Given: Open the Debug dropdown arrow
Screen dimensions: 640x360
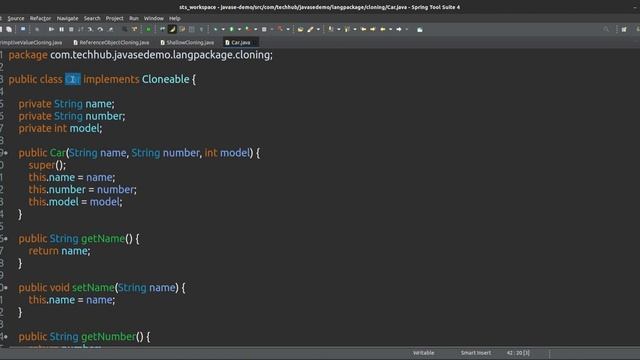Looking at the screenshot, I should 223,29.
